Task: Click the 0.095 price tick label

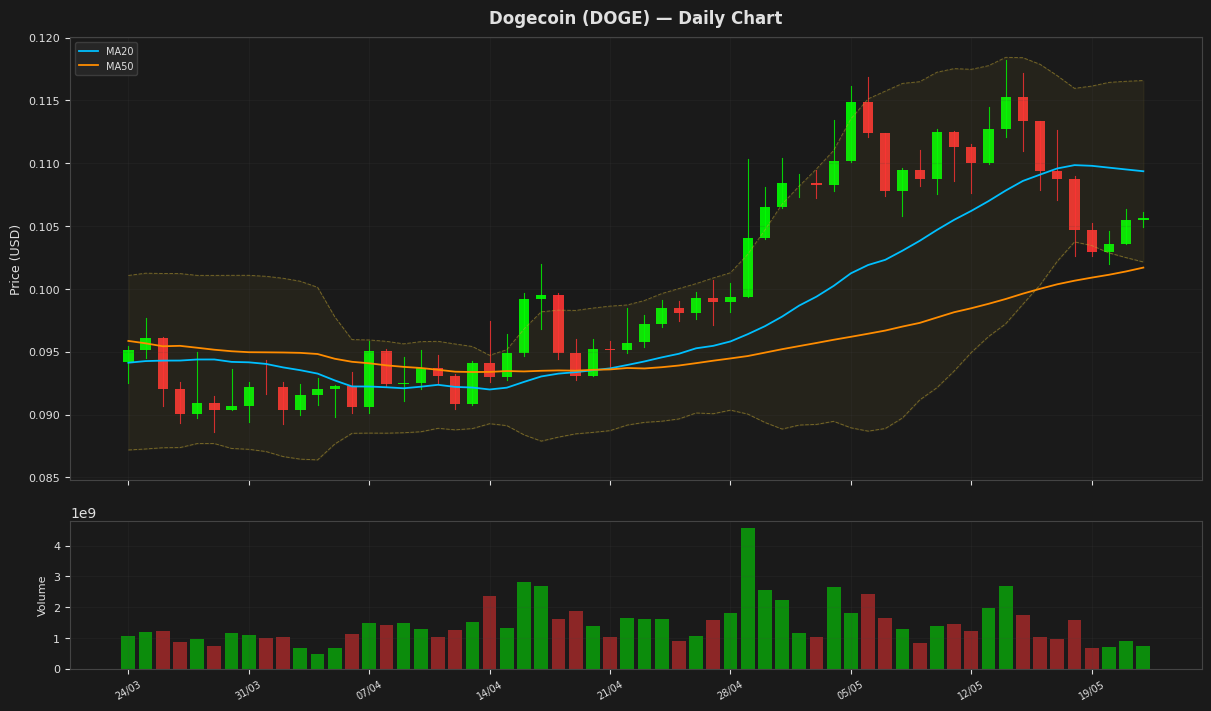Action: [x=44, y=352]
